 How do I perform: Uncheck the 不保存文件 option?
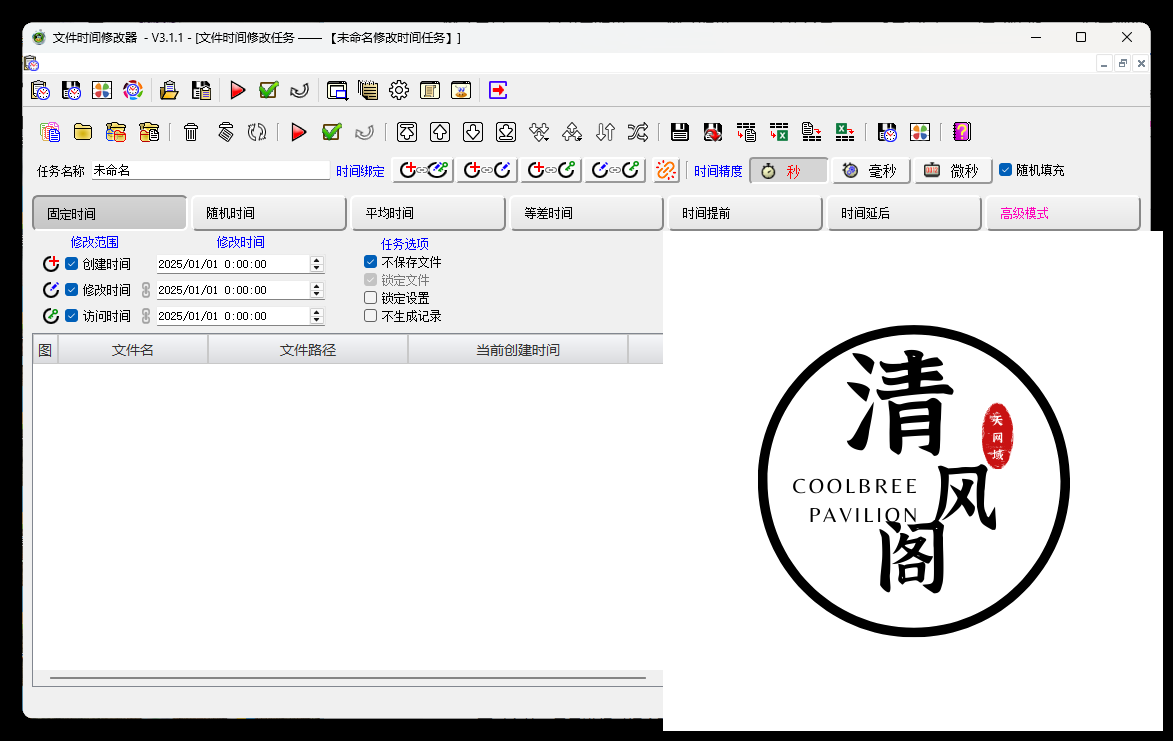click(370, 262)
